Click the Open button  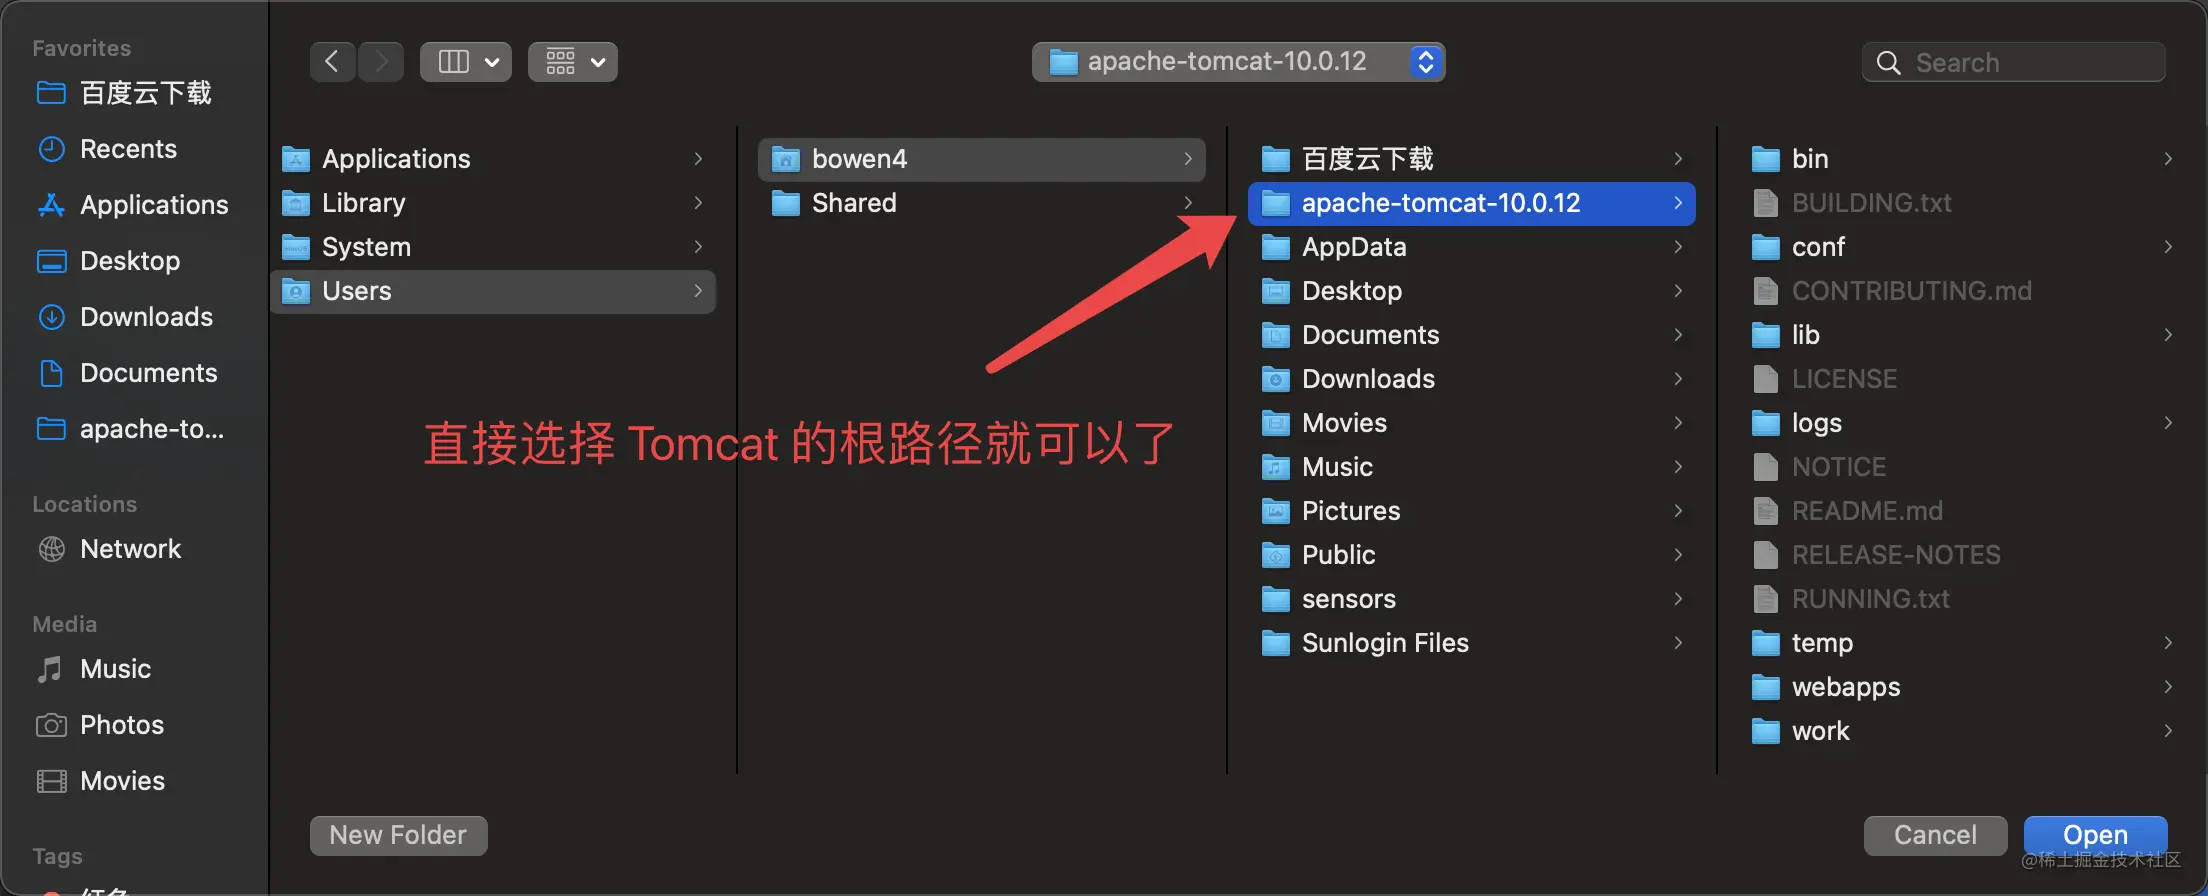coord(2095,835)
